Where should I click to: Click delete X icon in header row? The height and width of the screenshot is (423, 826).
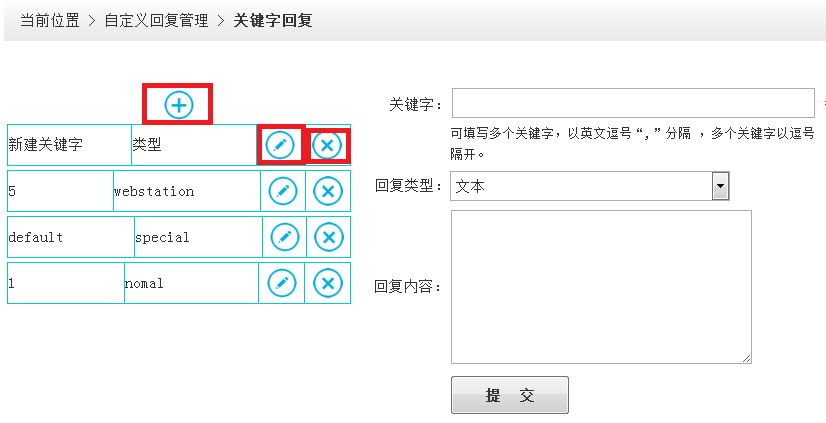coord(327,146)
